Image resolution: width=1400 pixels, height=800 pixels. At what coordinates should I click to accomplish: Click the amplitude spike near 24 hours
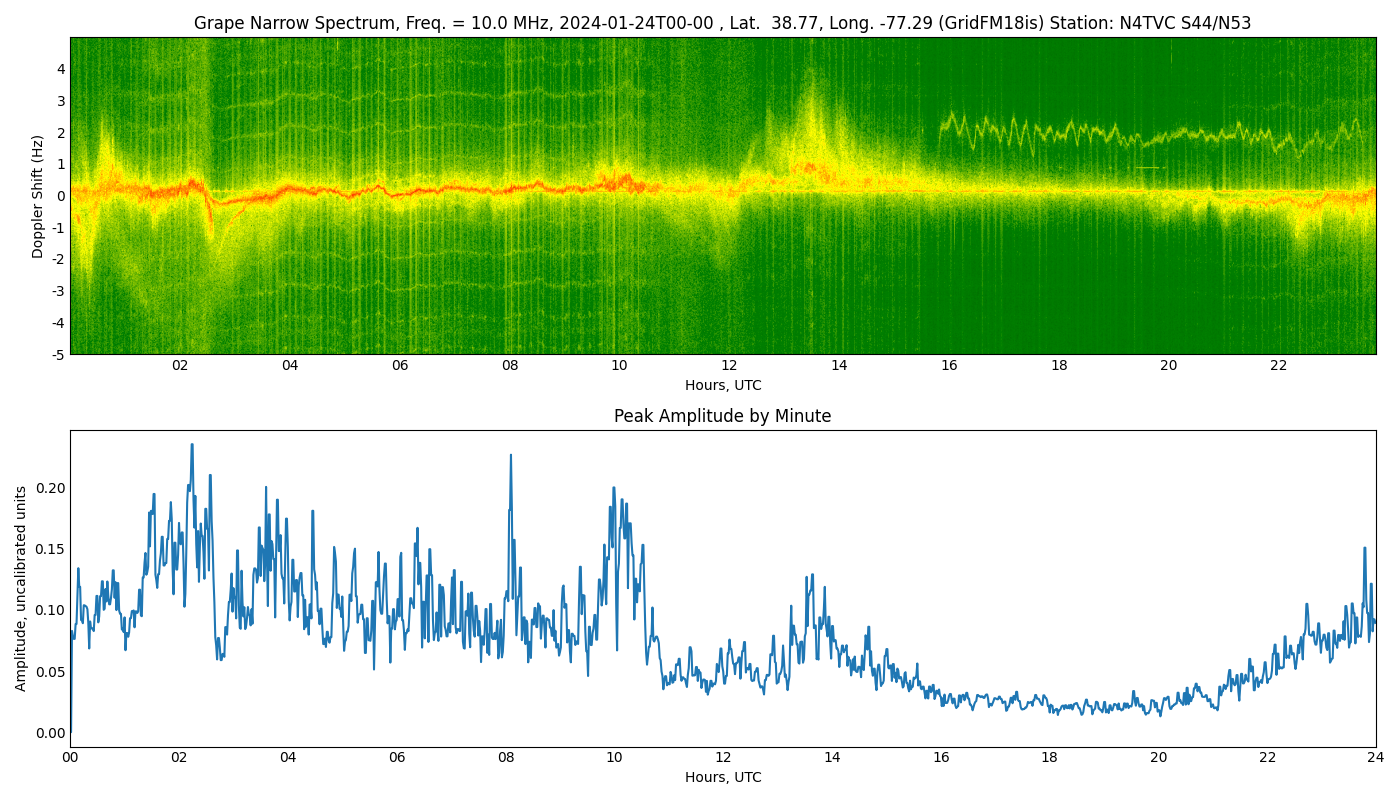(x=1364, y=549)
